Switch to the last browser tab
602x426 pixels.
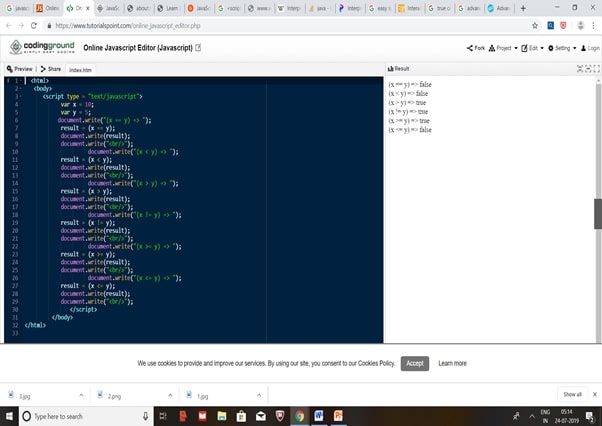tap(499, 8)
